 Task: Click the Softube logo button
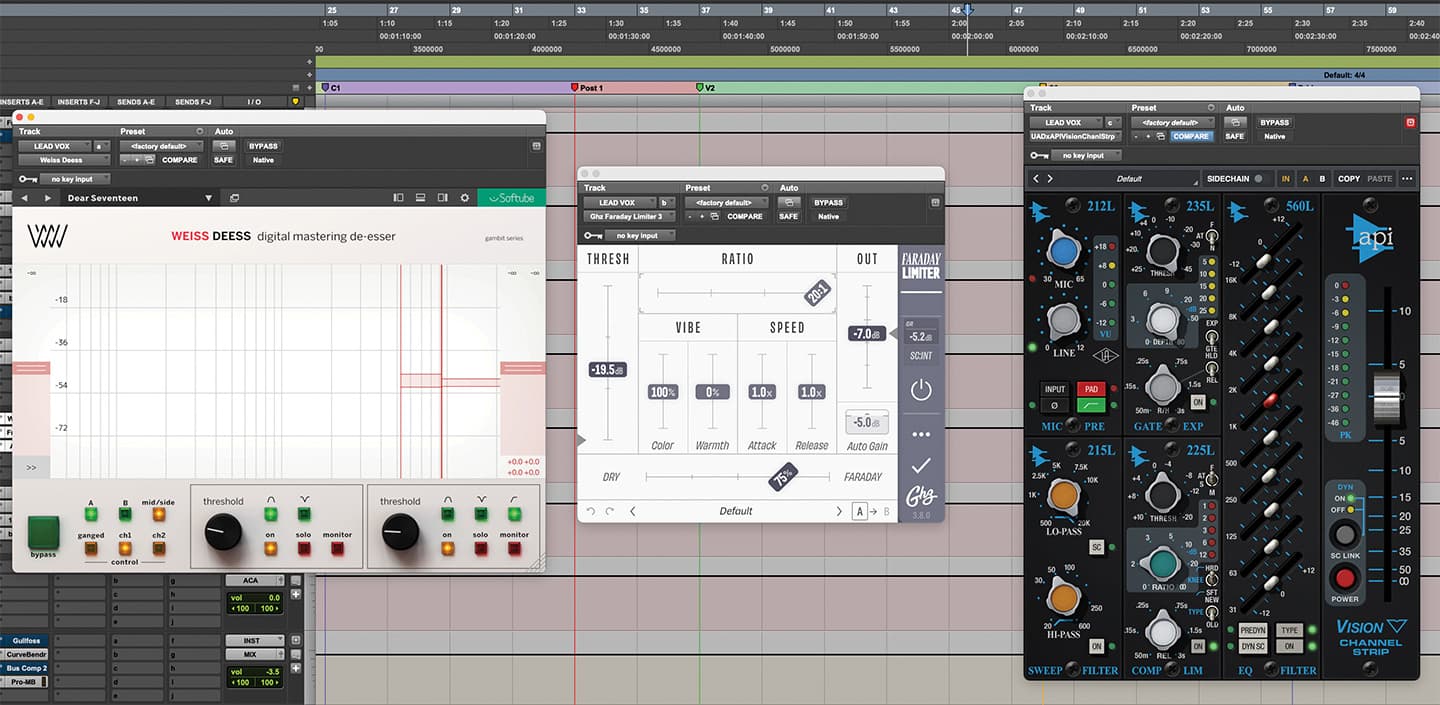click(511, 198)
